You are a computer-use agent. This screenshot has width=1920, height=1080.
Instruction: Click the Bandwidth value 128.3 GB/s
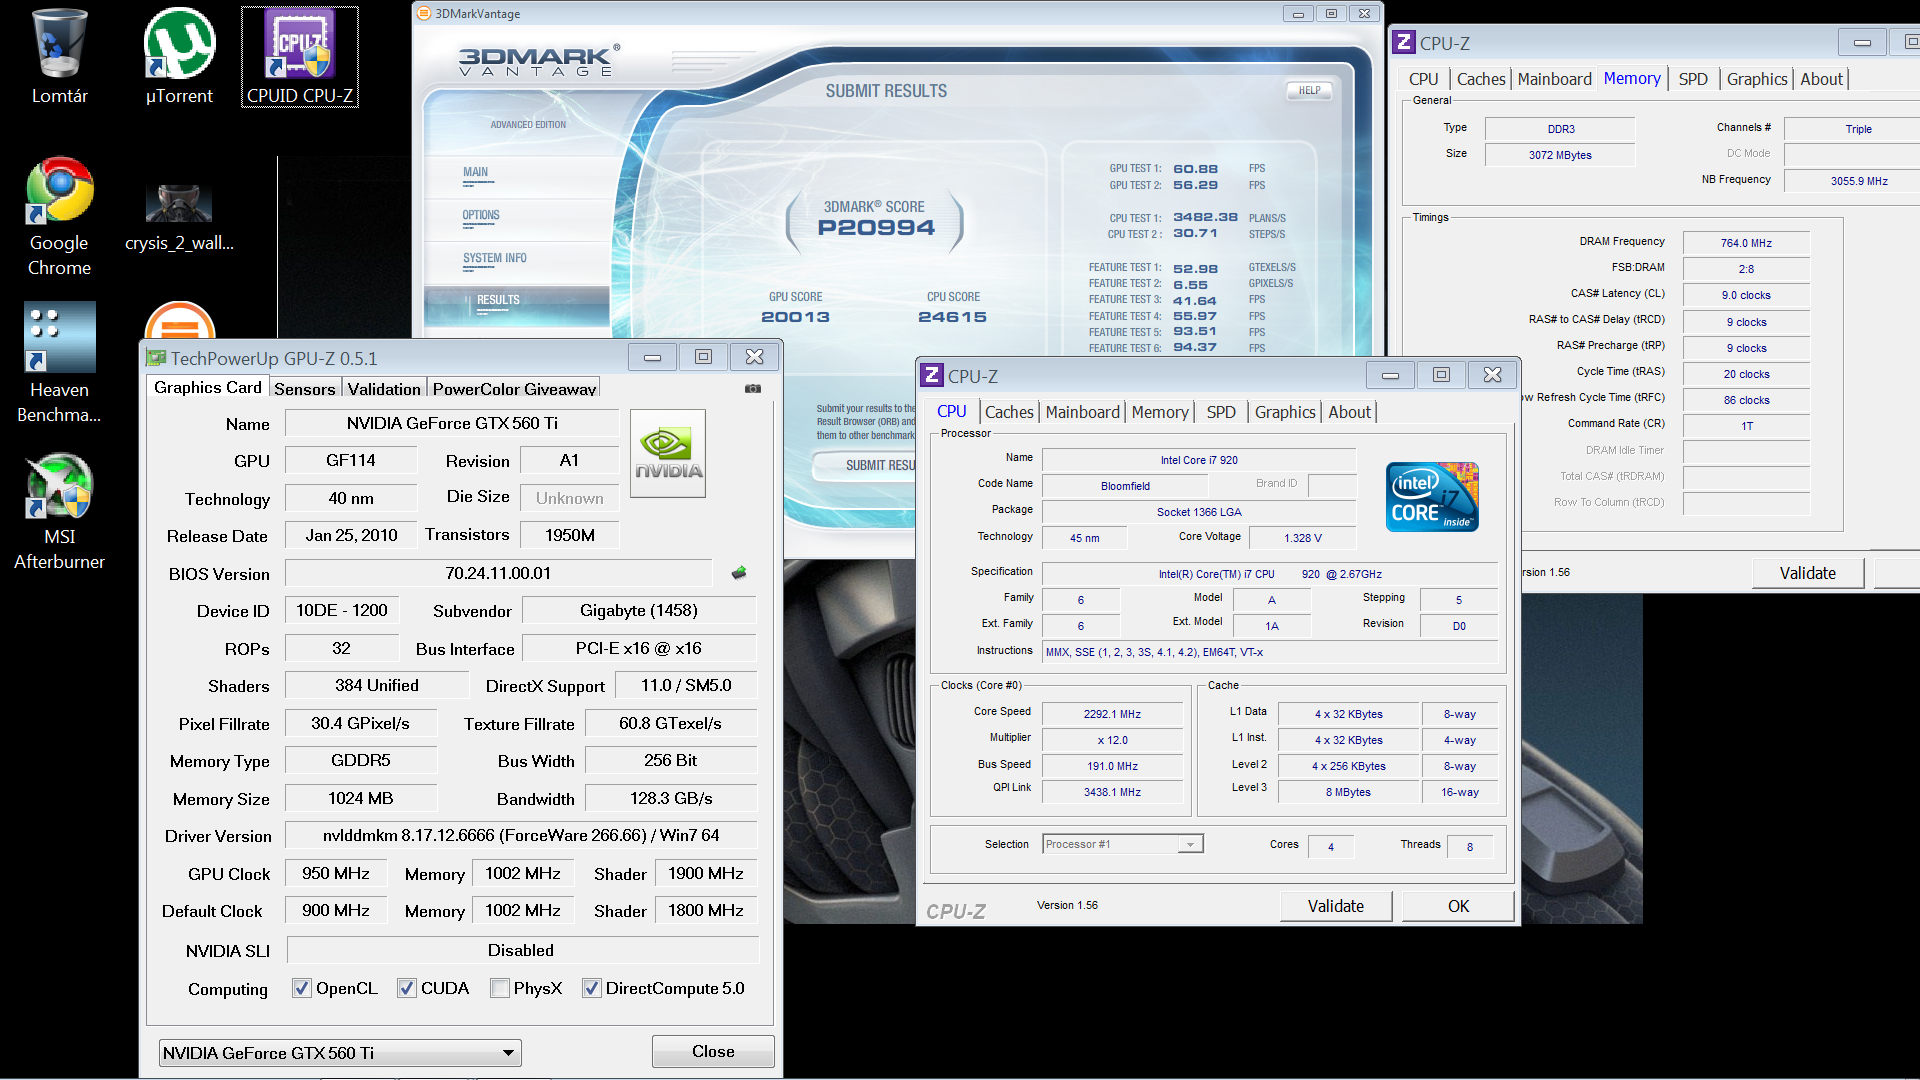coord(671,798)
